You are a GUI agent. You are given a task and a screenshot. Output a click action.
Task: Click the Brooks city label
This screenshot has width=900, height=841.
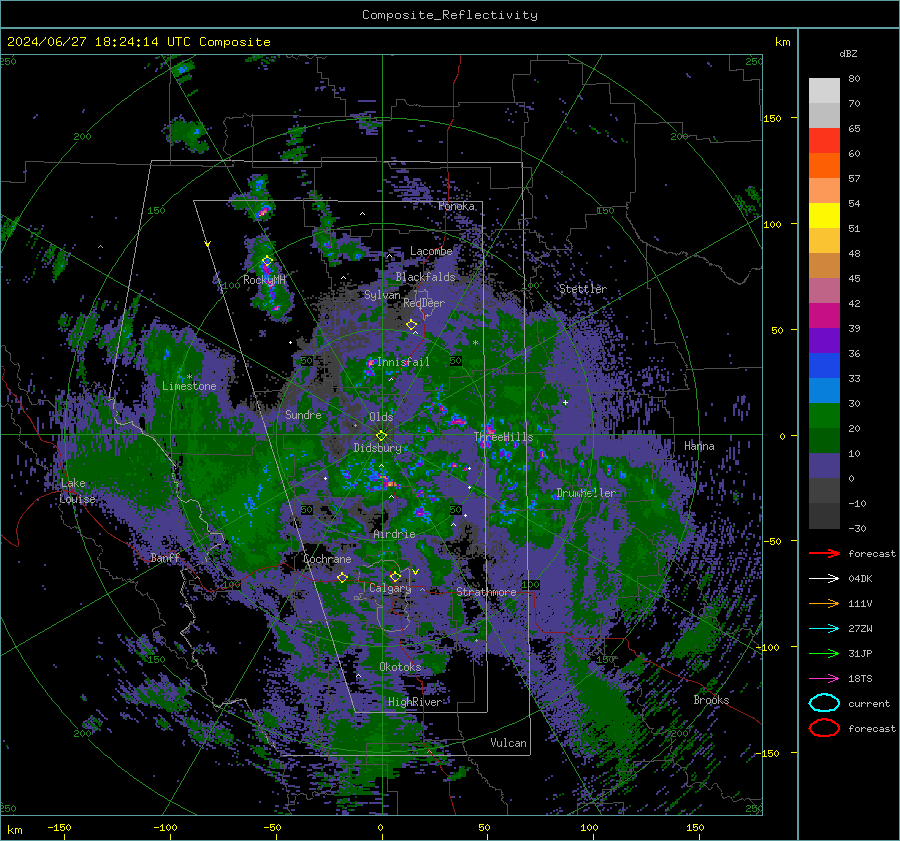[711, 700]
